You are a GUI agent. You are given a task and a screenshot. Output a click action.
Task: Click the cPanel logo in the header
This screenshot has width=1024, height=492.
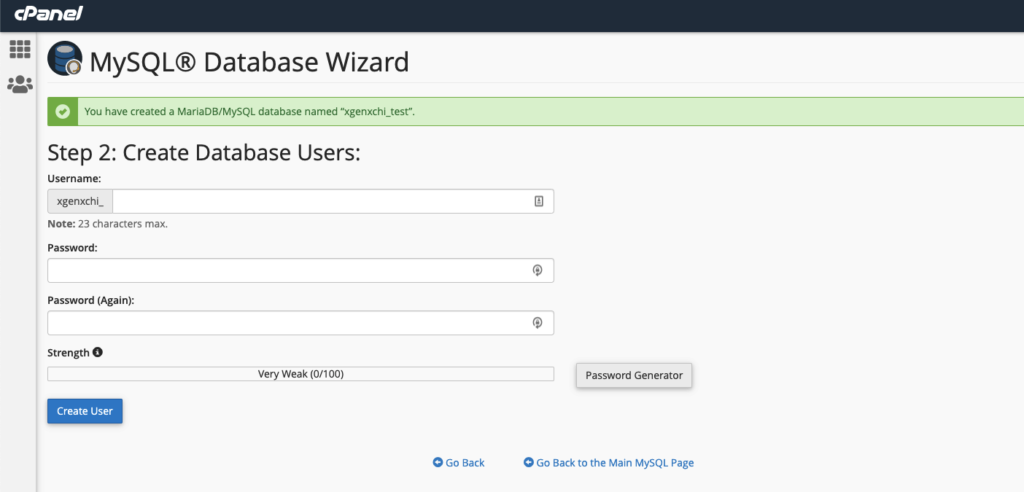click(48, 14)
